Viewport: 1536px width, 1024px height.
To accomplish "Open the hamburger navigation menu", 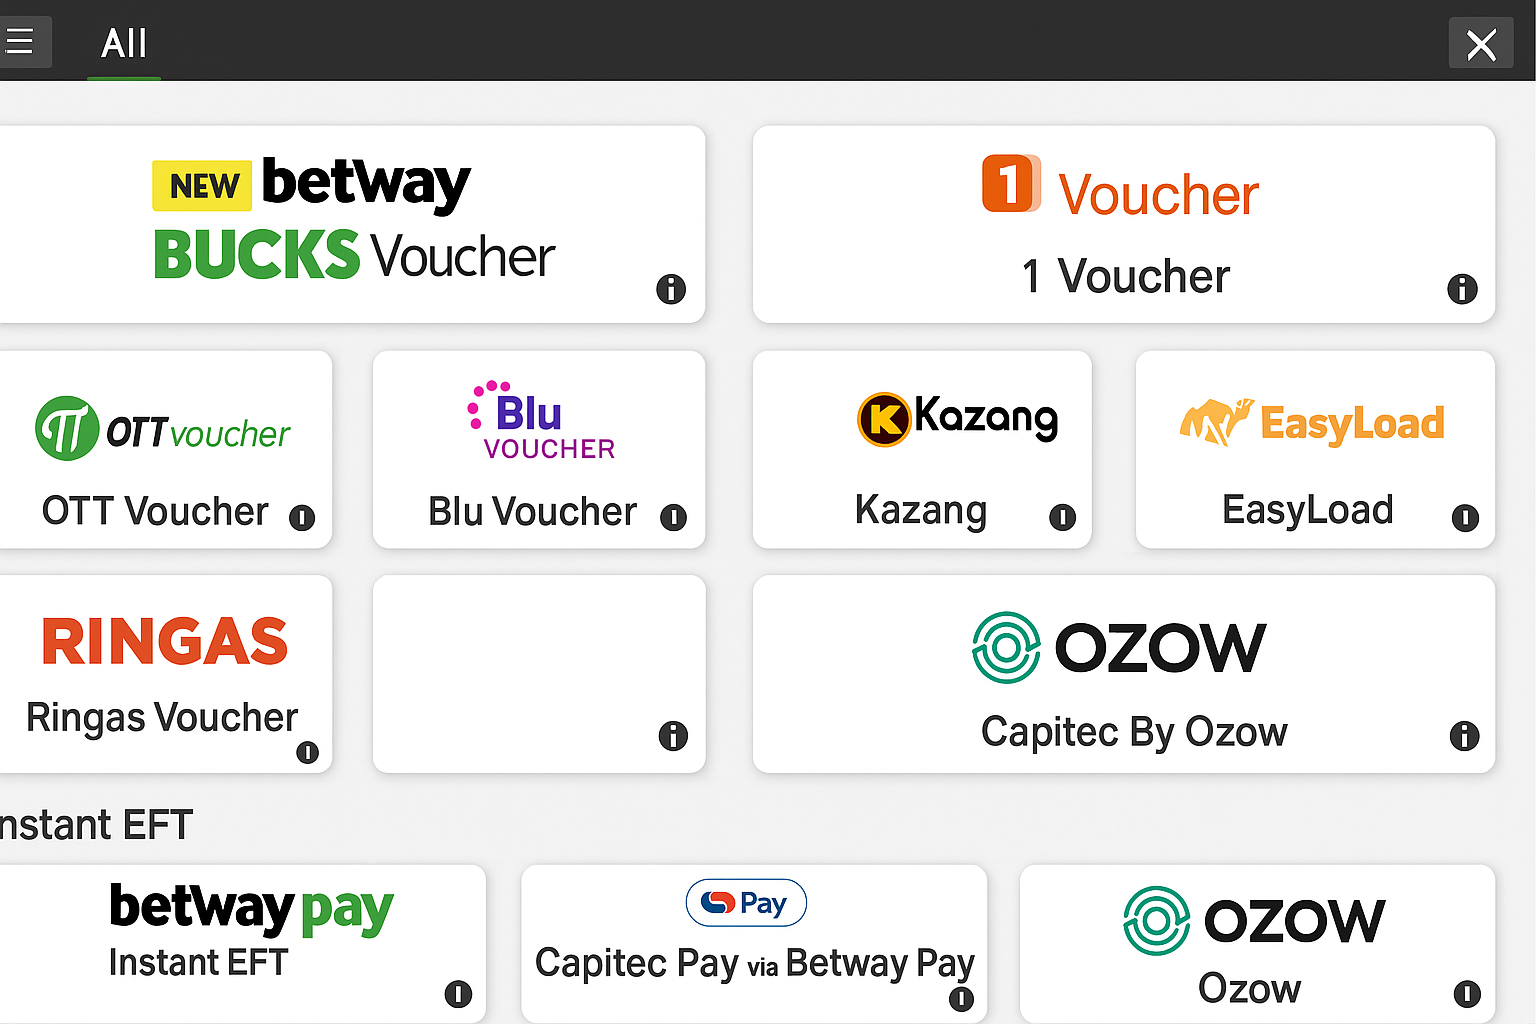I will 22,42.
